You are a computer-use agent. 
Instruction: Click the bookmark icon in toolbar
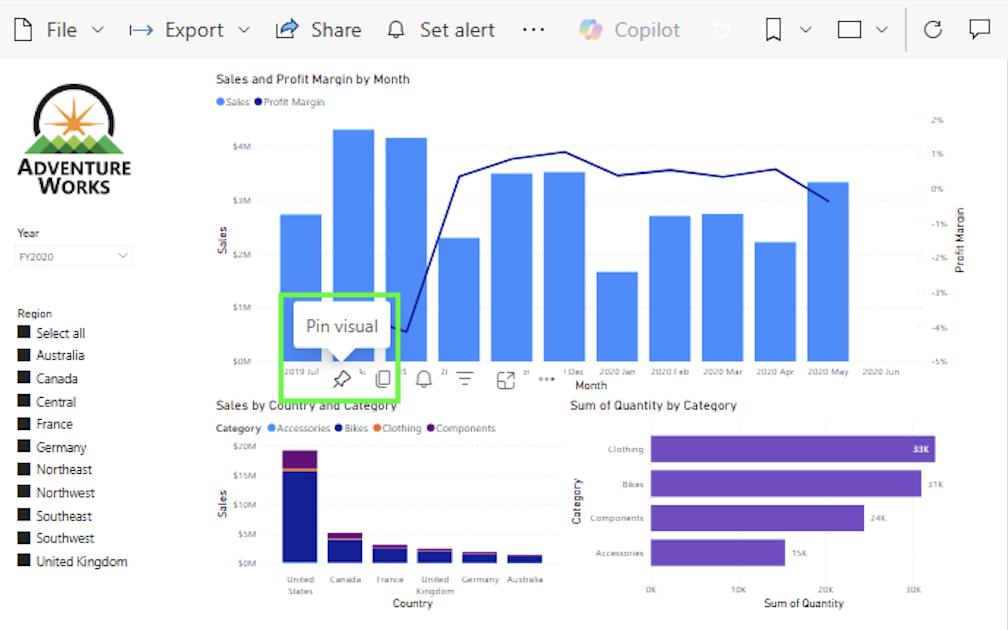point(773,30)
